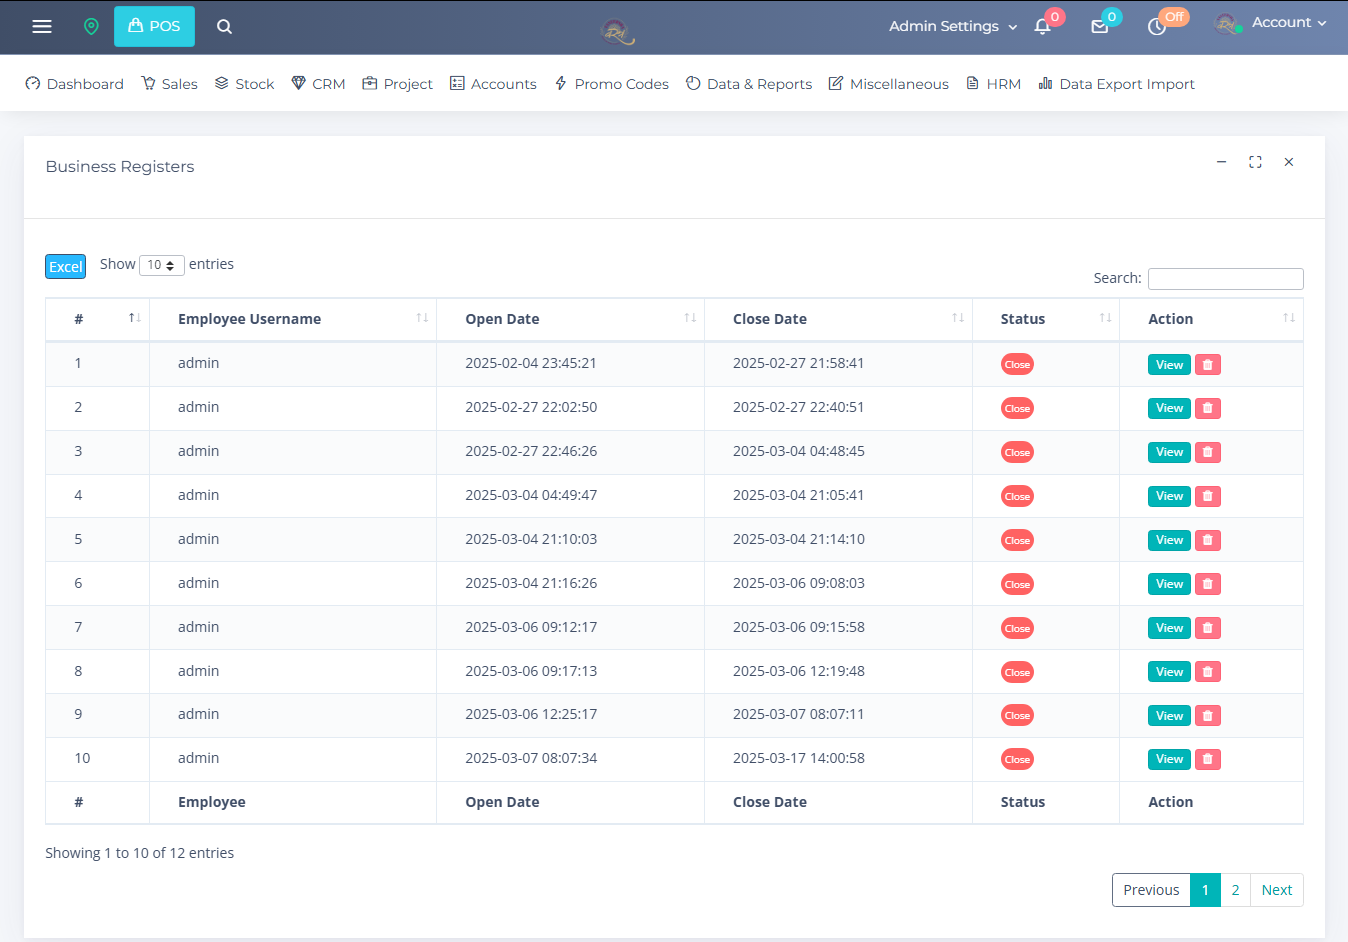Viewport: 1348px width, 942px height.
Task: View register row 1
Action: pyautogui.click(x=1169, y=365)
